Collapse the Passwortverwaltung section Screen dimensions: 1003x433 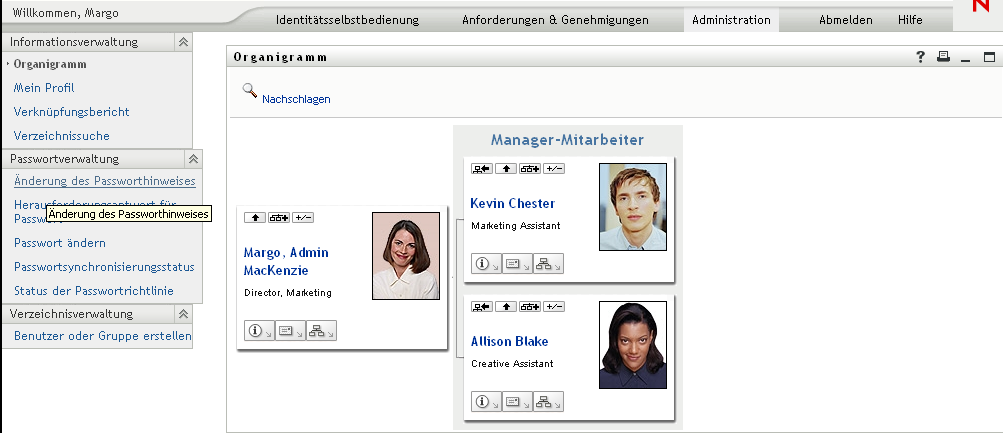[x=193, y=159]
